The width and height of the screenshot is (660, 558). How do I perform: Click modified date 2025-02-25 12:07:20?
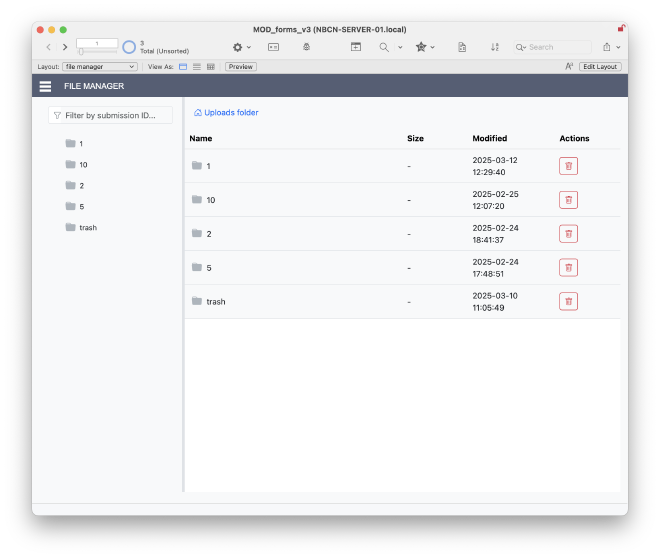click(495, 200)
